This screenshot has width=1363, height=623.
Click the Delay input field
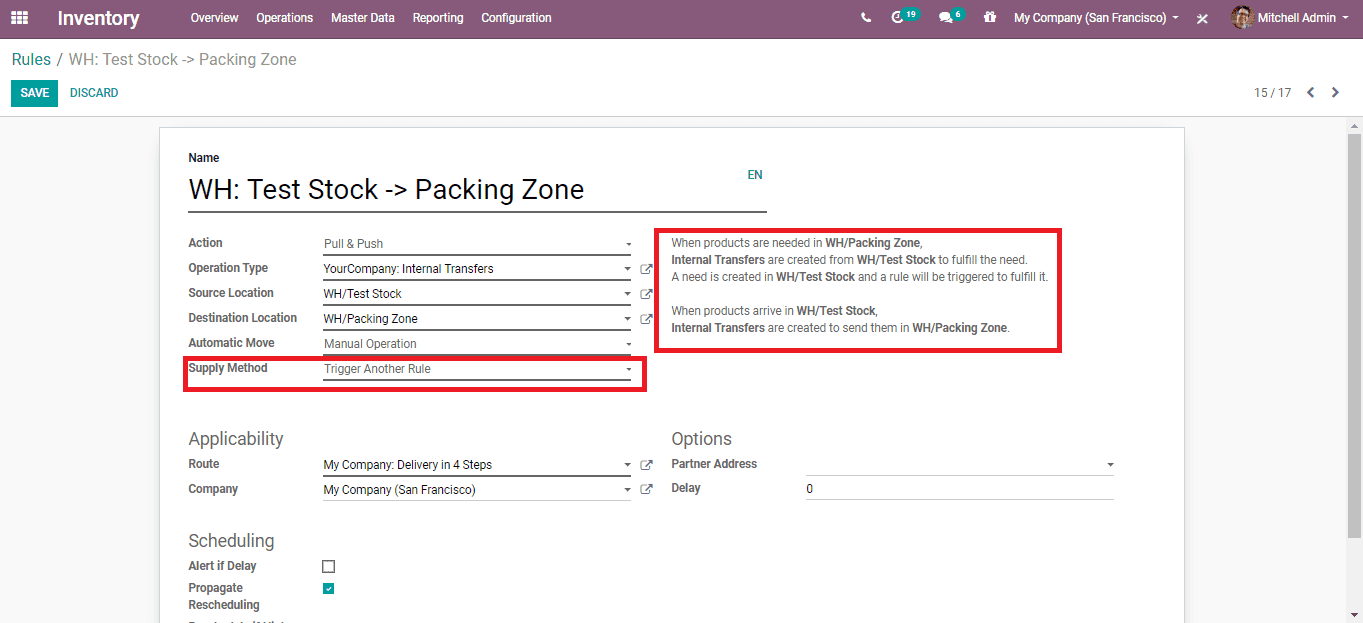click(x=960, y=489)
